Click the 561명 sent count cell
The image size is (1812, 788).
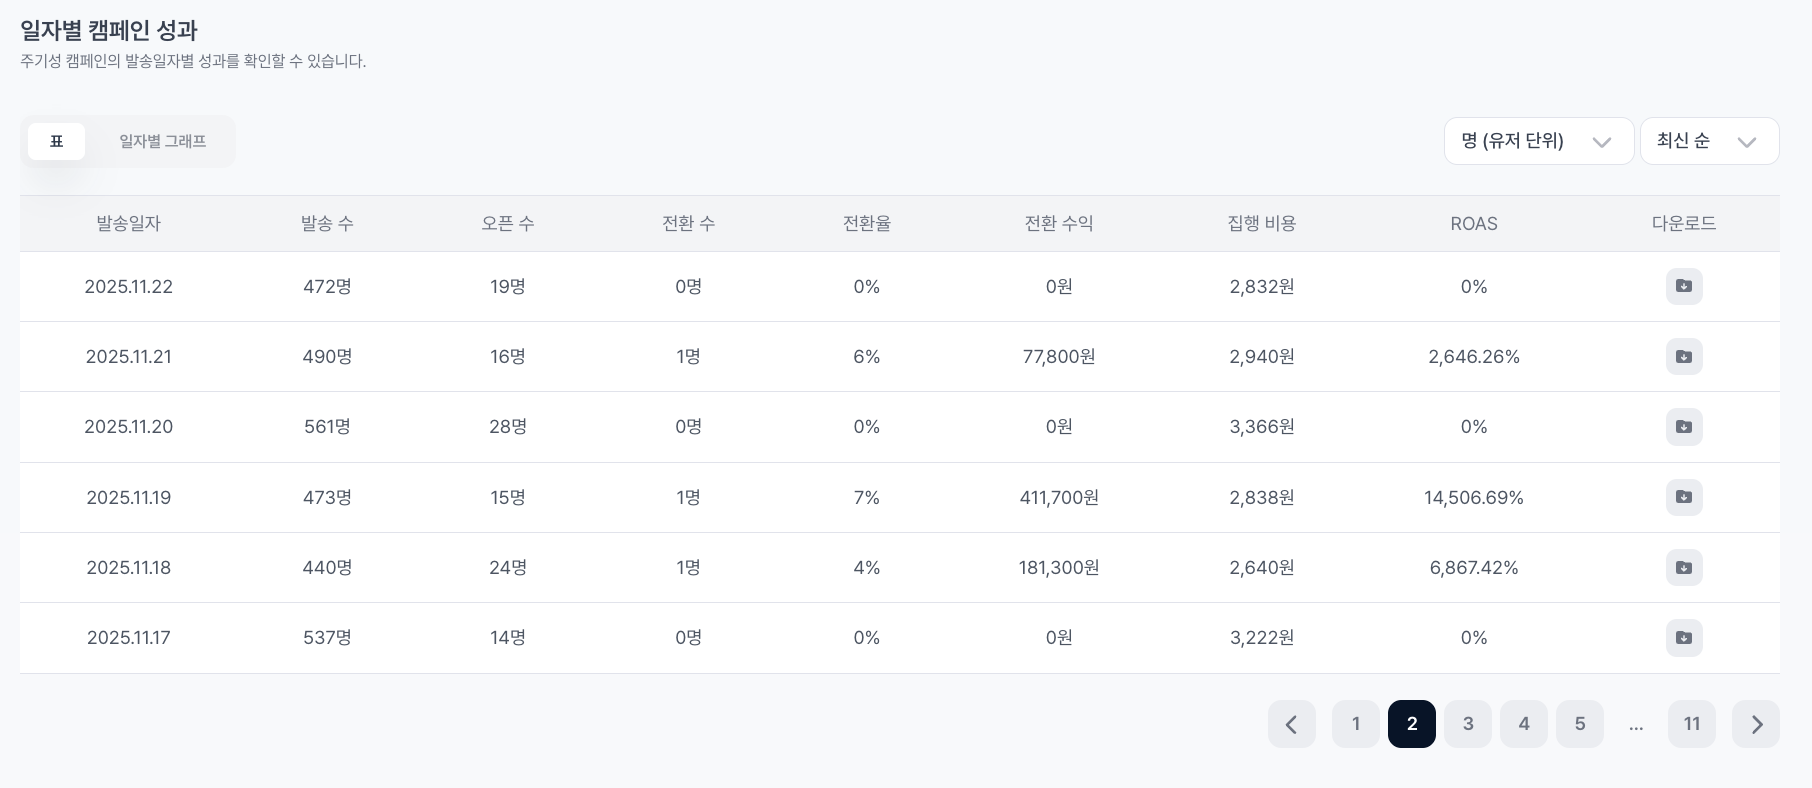point(327,427)
